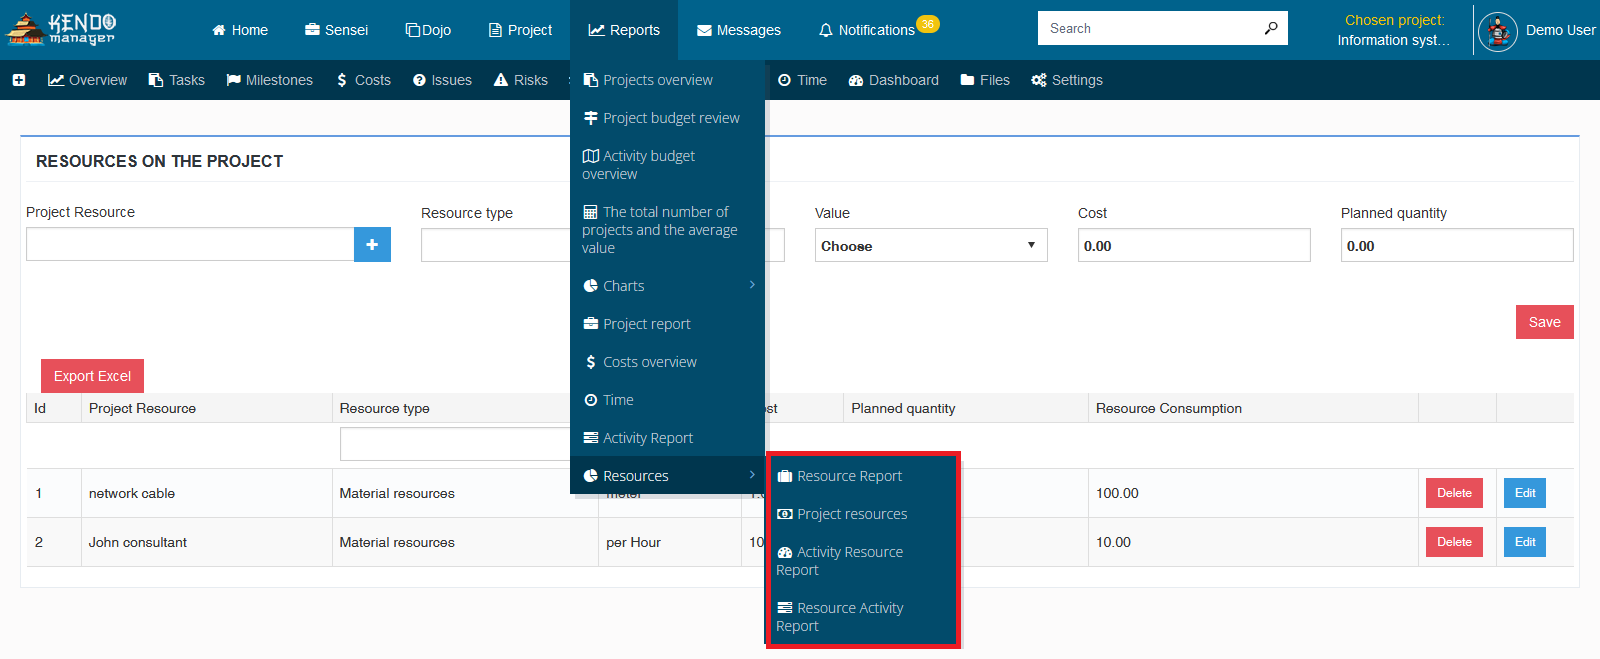Expand the Resources submenu entry

pos(667,476)
